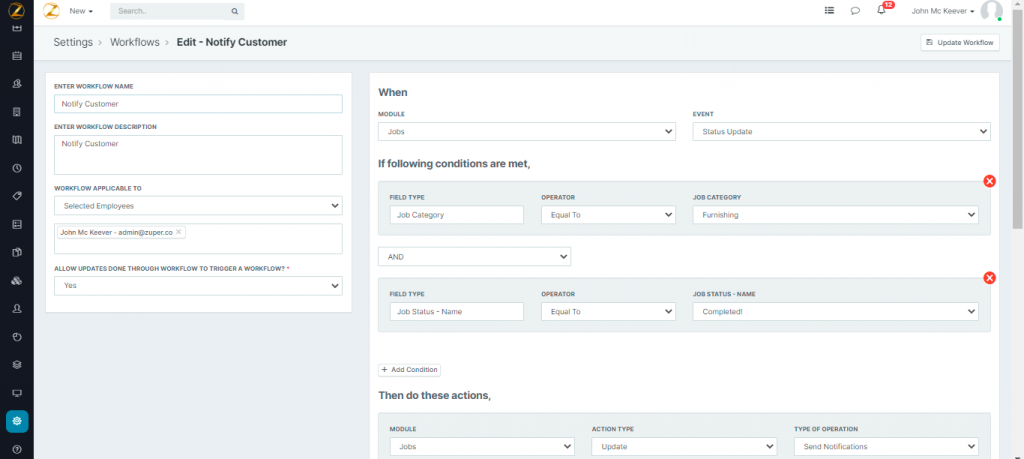Remove the Job Status - Name condition

pyautogui.click(x=989, y=278)
